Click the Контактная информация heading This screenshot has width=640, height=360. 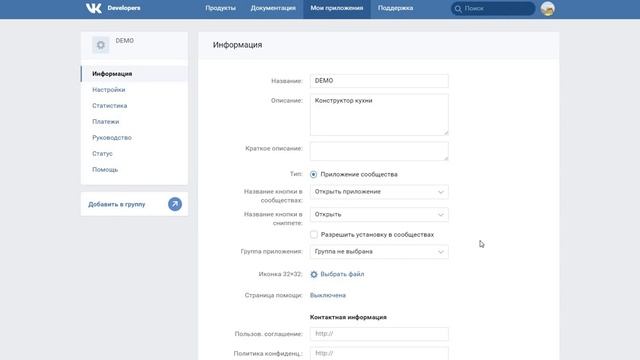pos(348,317)
